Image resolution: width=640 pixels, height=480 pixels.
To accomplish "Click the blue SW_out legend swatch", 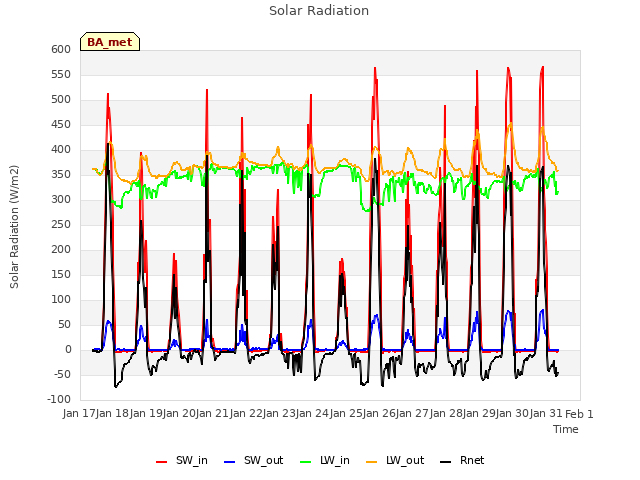I will [230, 462].
